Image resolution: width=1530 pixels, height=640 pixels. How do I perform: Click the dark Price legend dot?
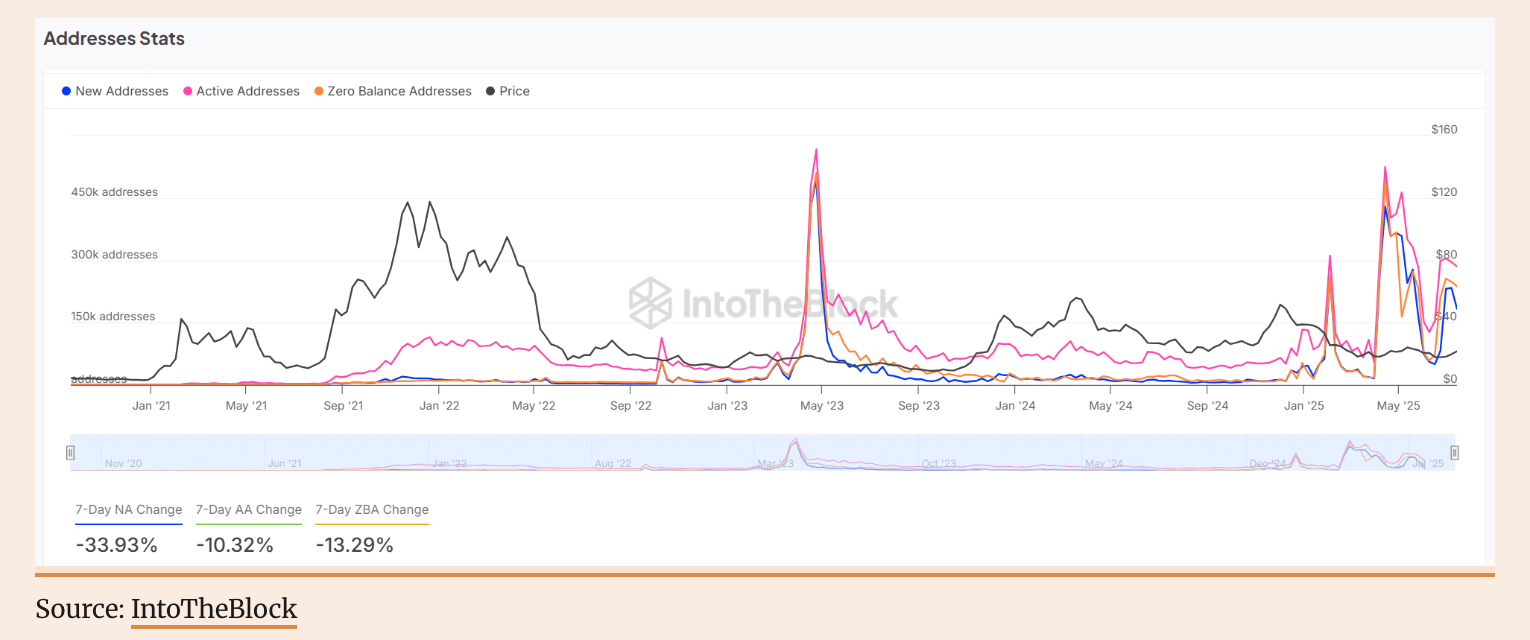click(x=490, y=91)
